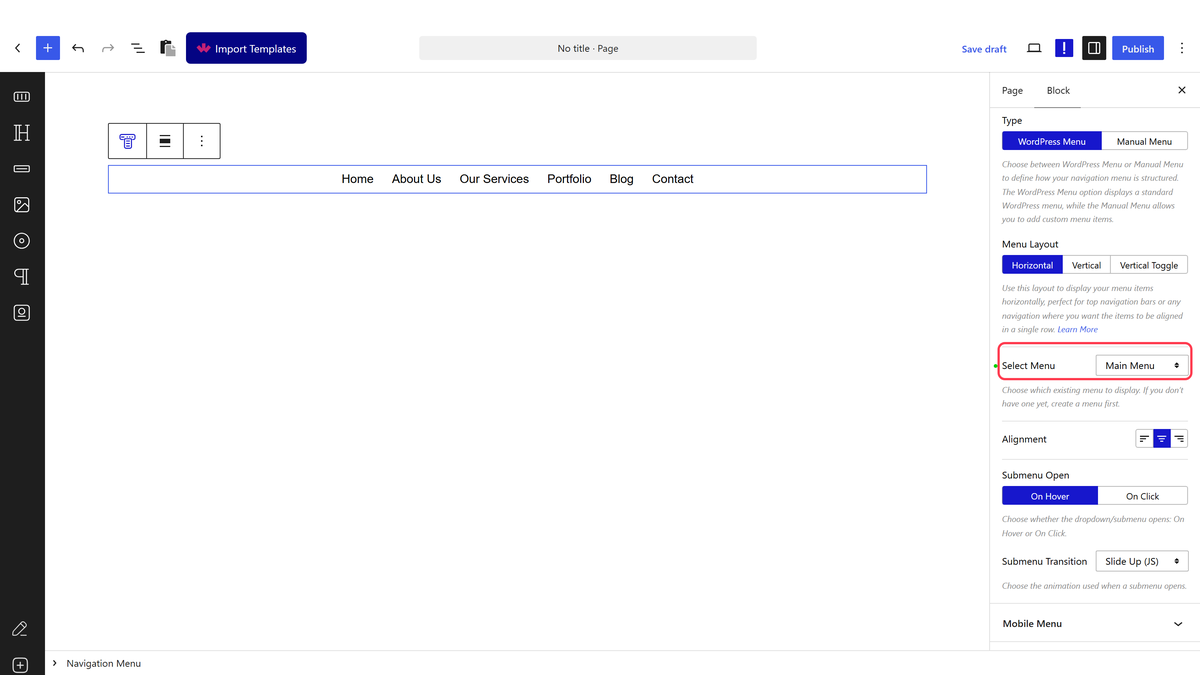Viewport: 1200px width, 675px height.
Task: Click the Import Templates button
Action: click(246, 48)
